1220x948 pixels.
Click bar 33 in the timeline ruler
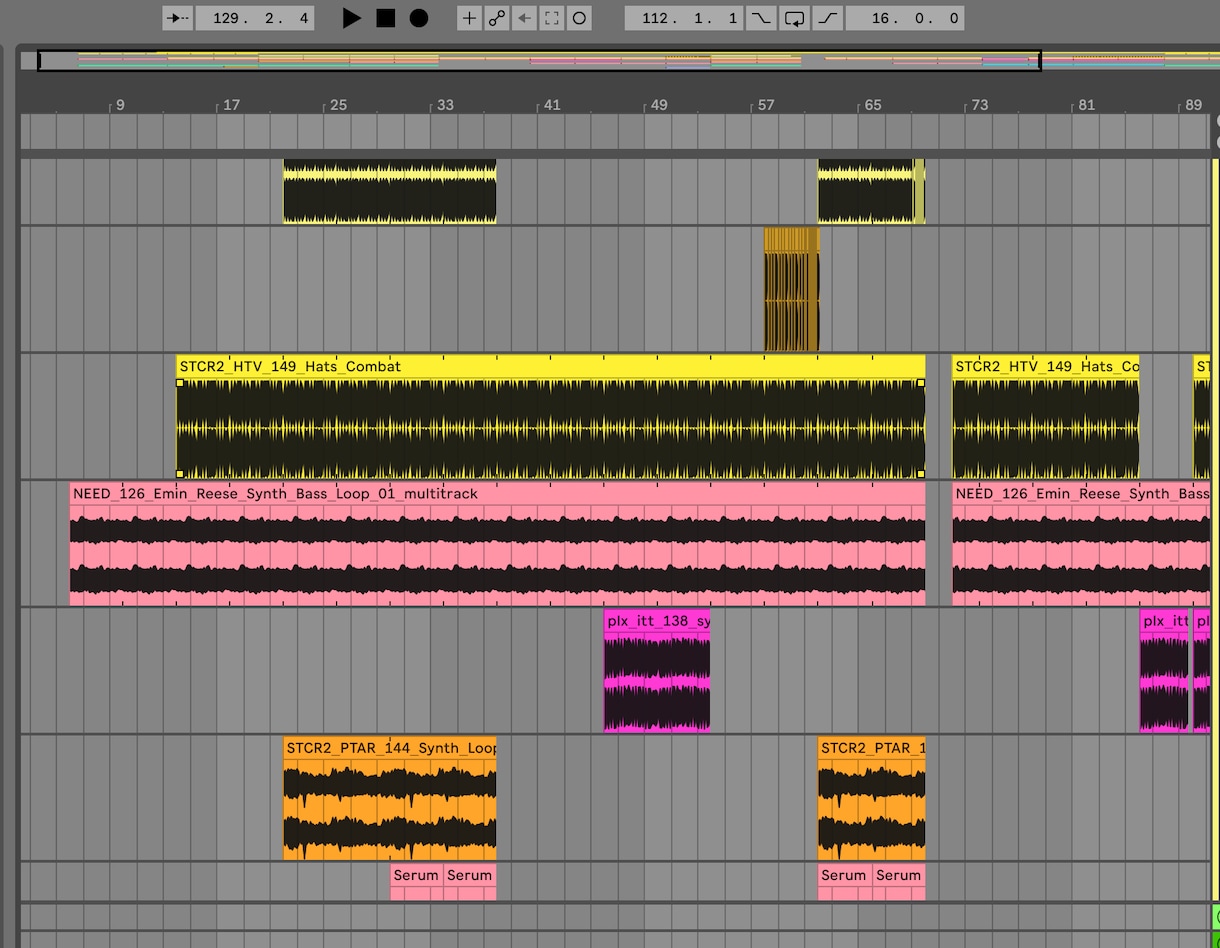pos(445,105)
